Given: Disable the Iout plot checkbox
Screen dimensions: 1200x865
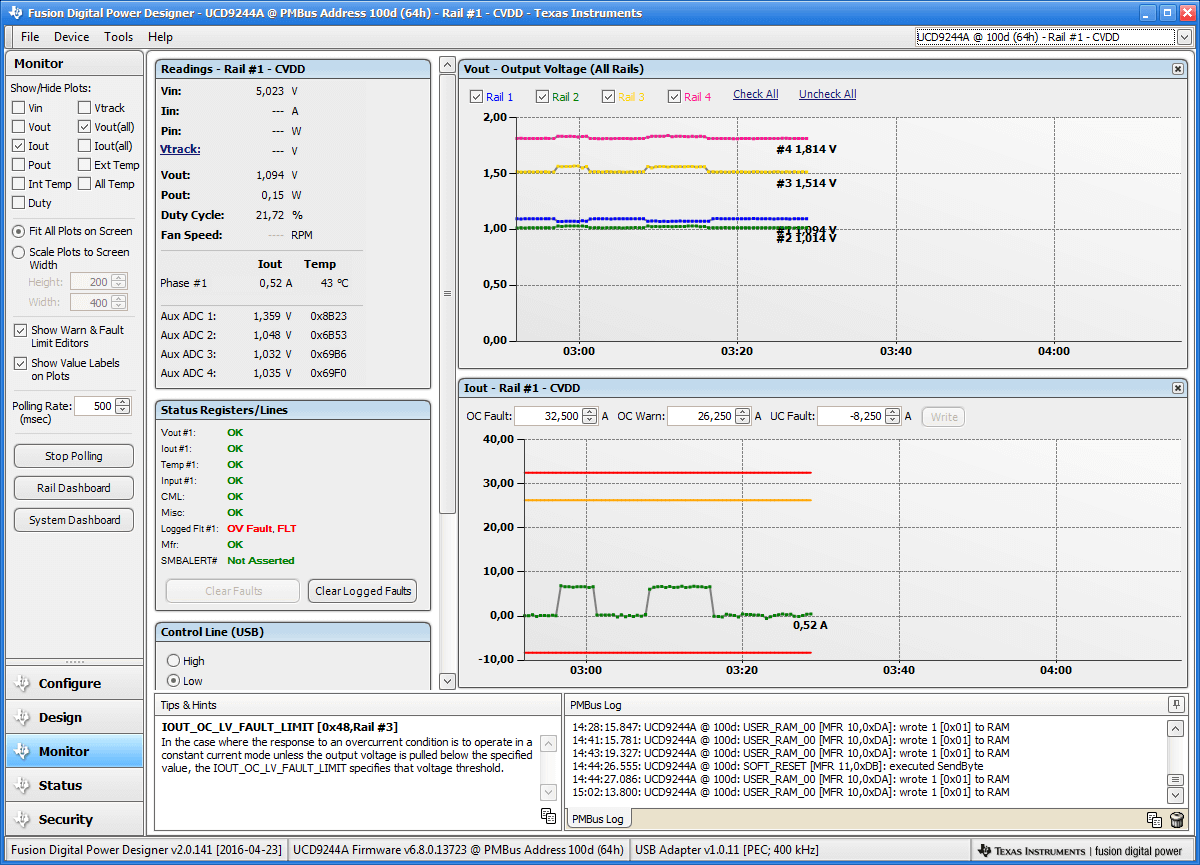Looking at the screenshot, I should tap(18, 146).
